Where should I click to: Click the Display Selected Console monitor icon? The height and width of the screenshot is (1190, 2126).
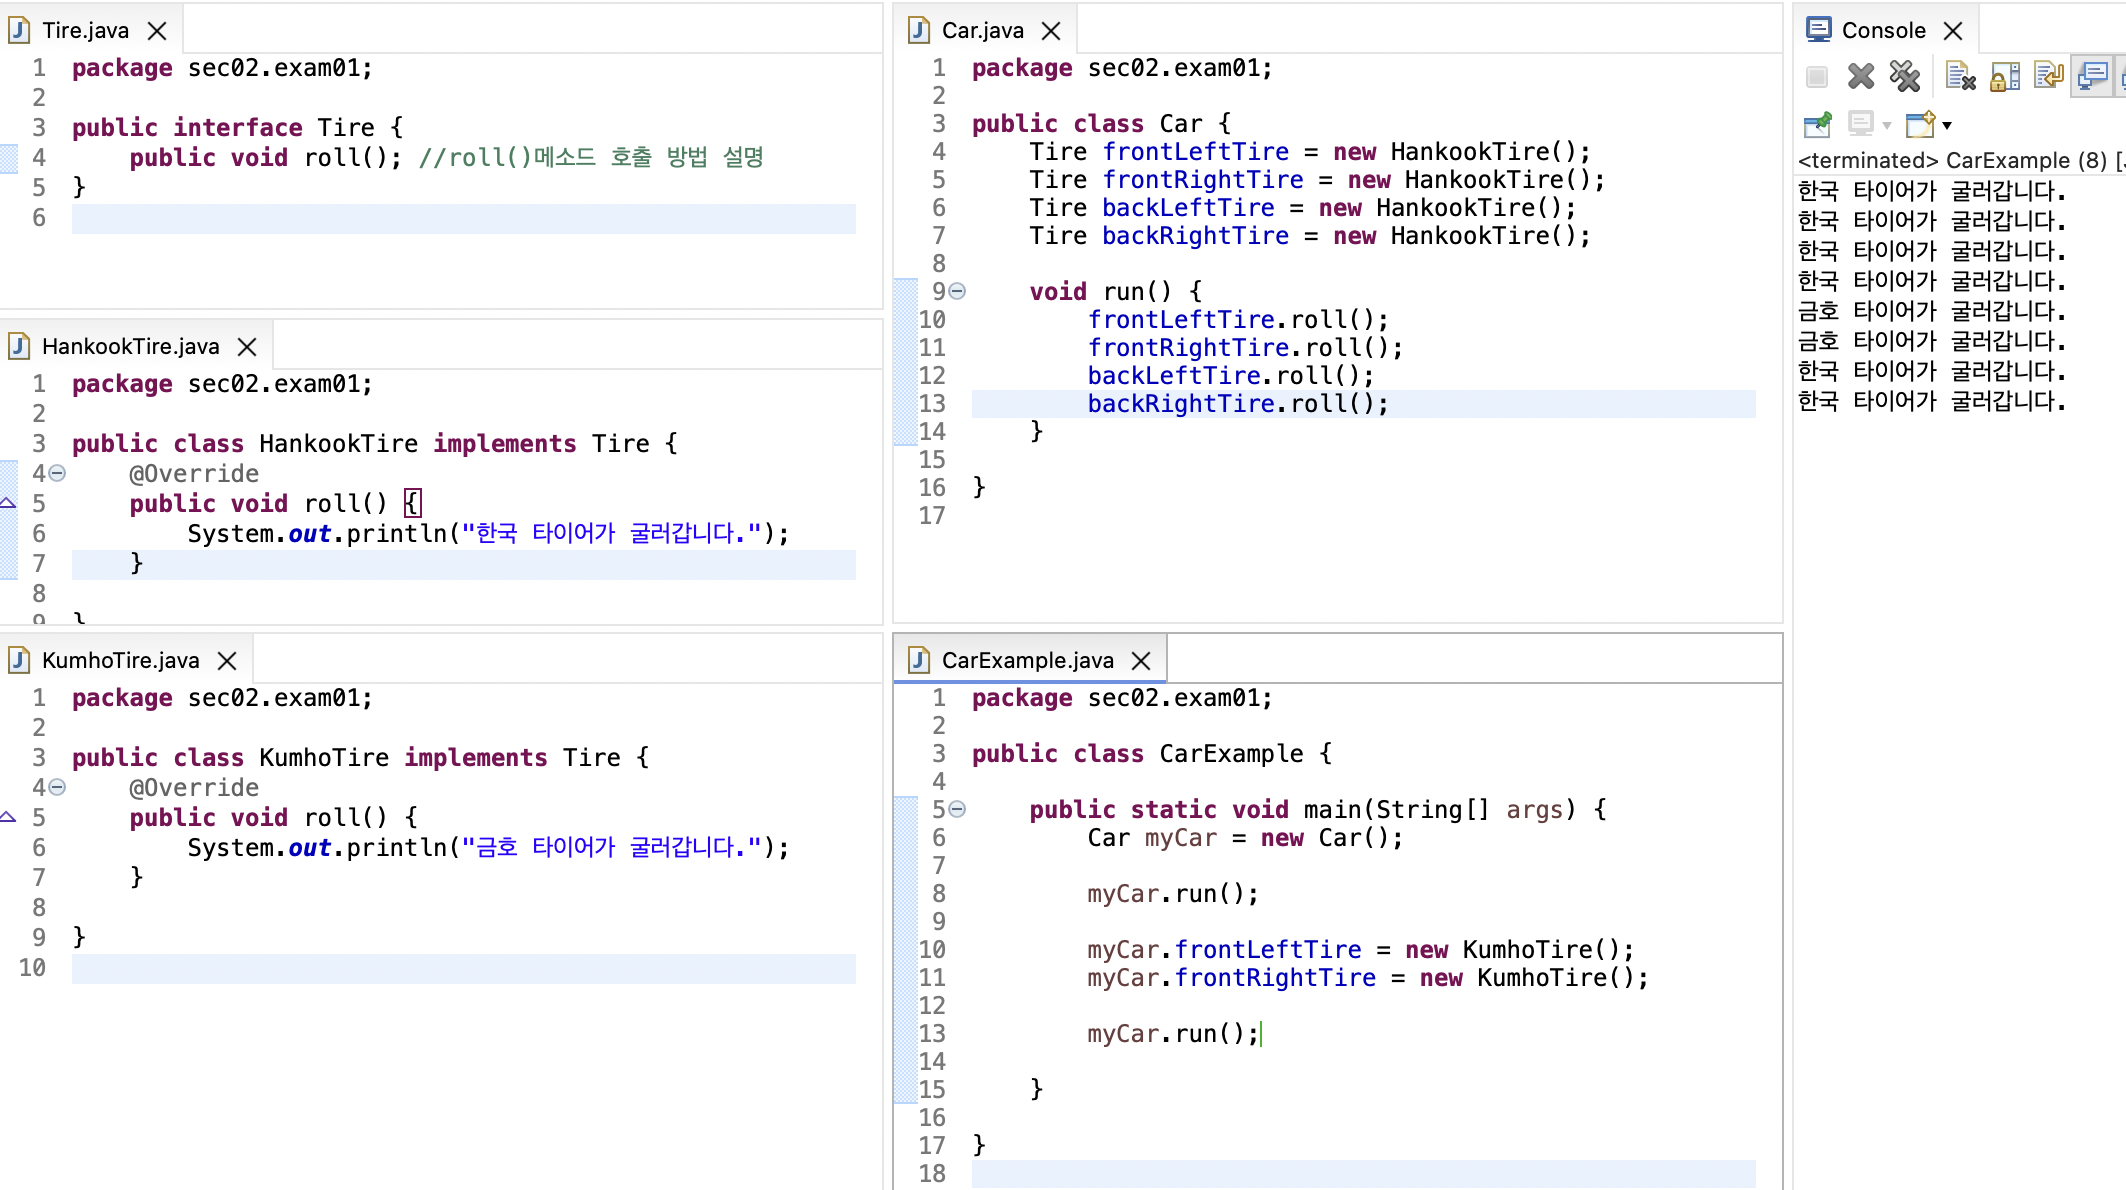point(1861,124)
